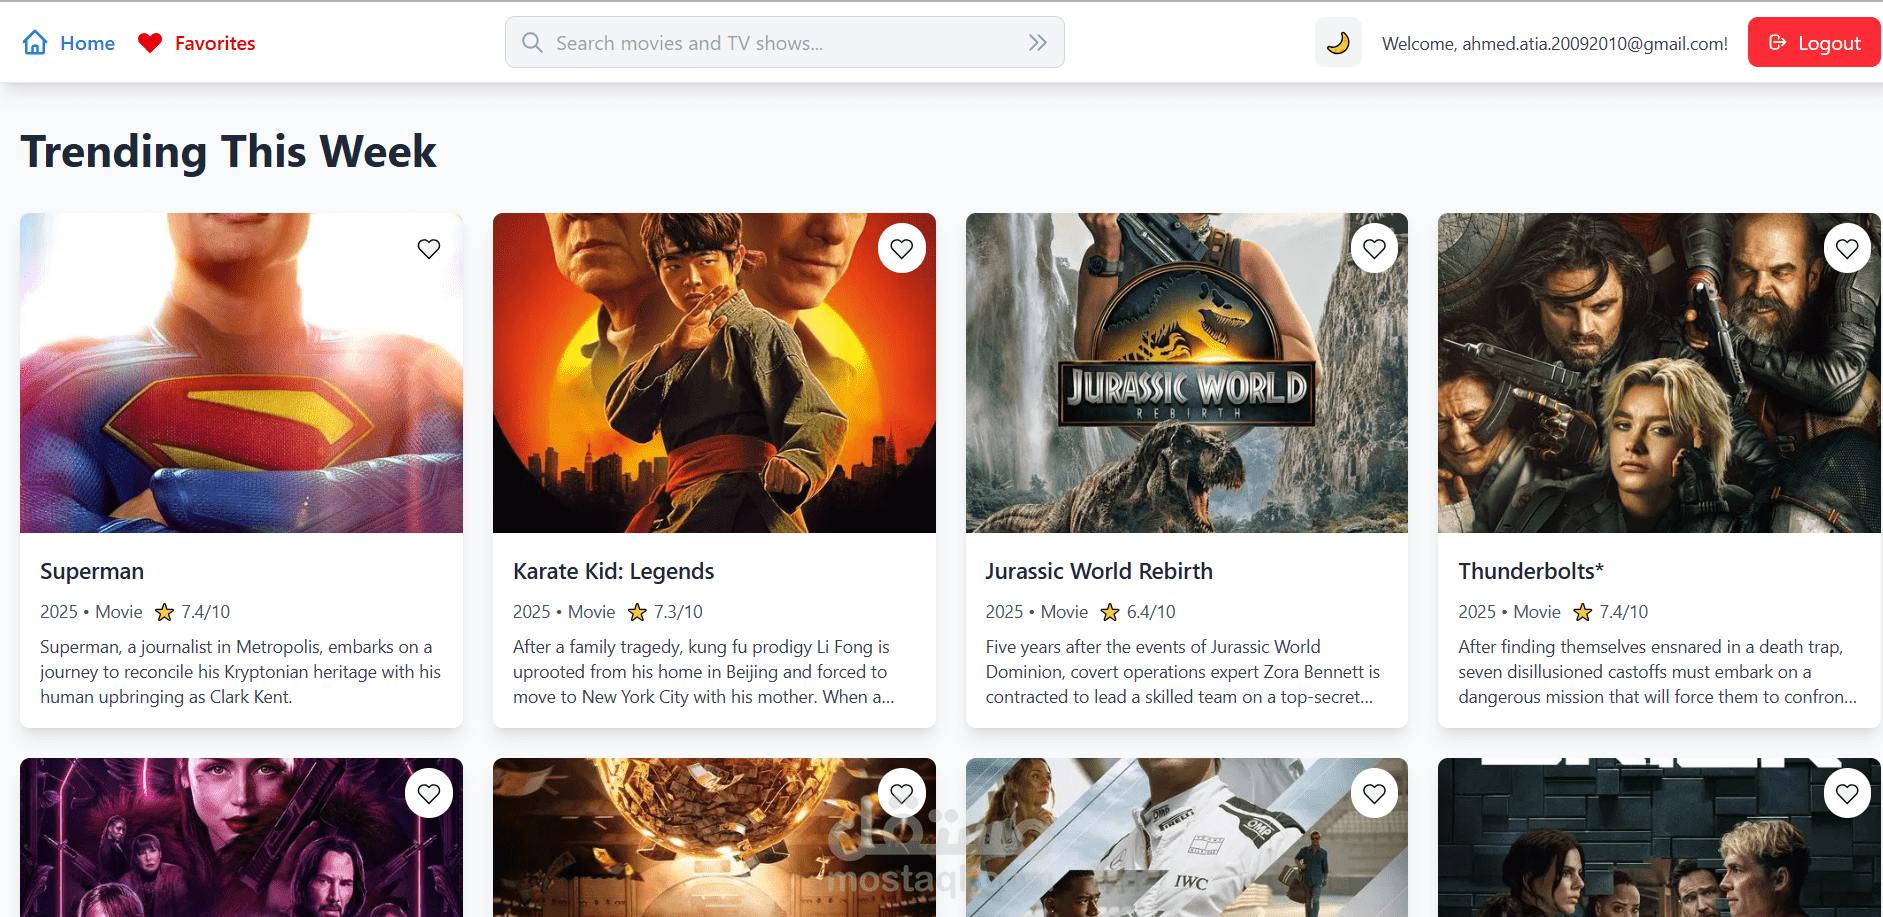Click the description mentioning Zora Bennett

tap(1183, 672)
